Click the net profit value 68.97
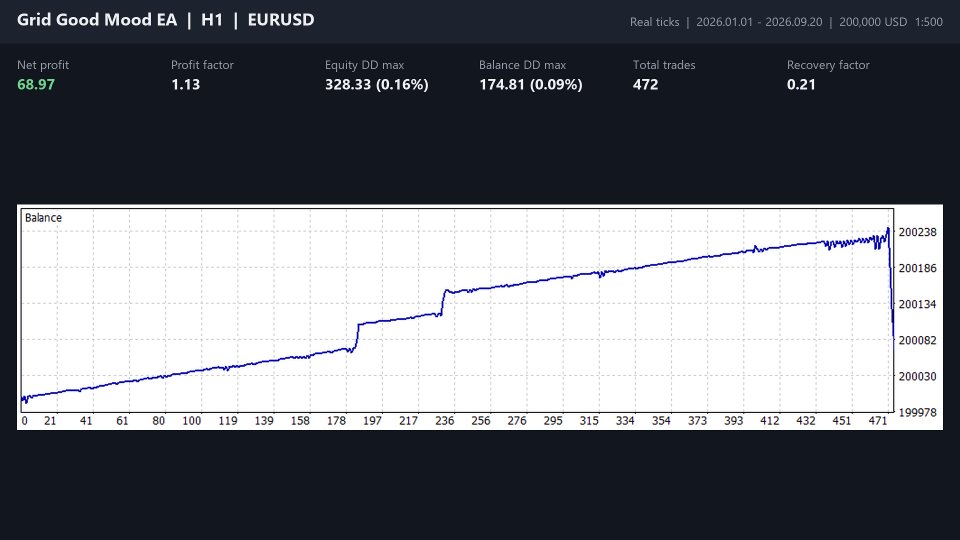The width and height of the screenshot is (960, 540). pos(36,84)
